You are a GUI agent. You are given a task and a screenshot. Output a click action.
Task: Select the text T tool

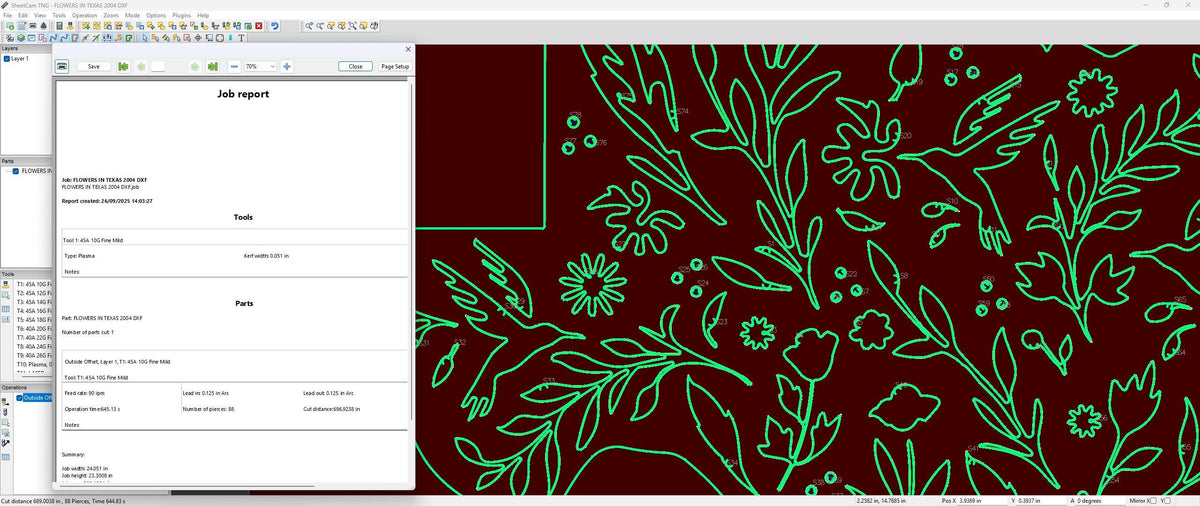241,38
